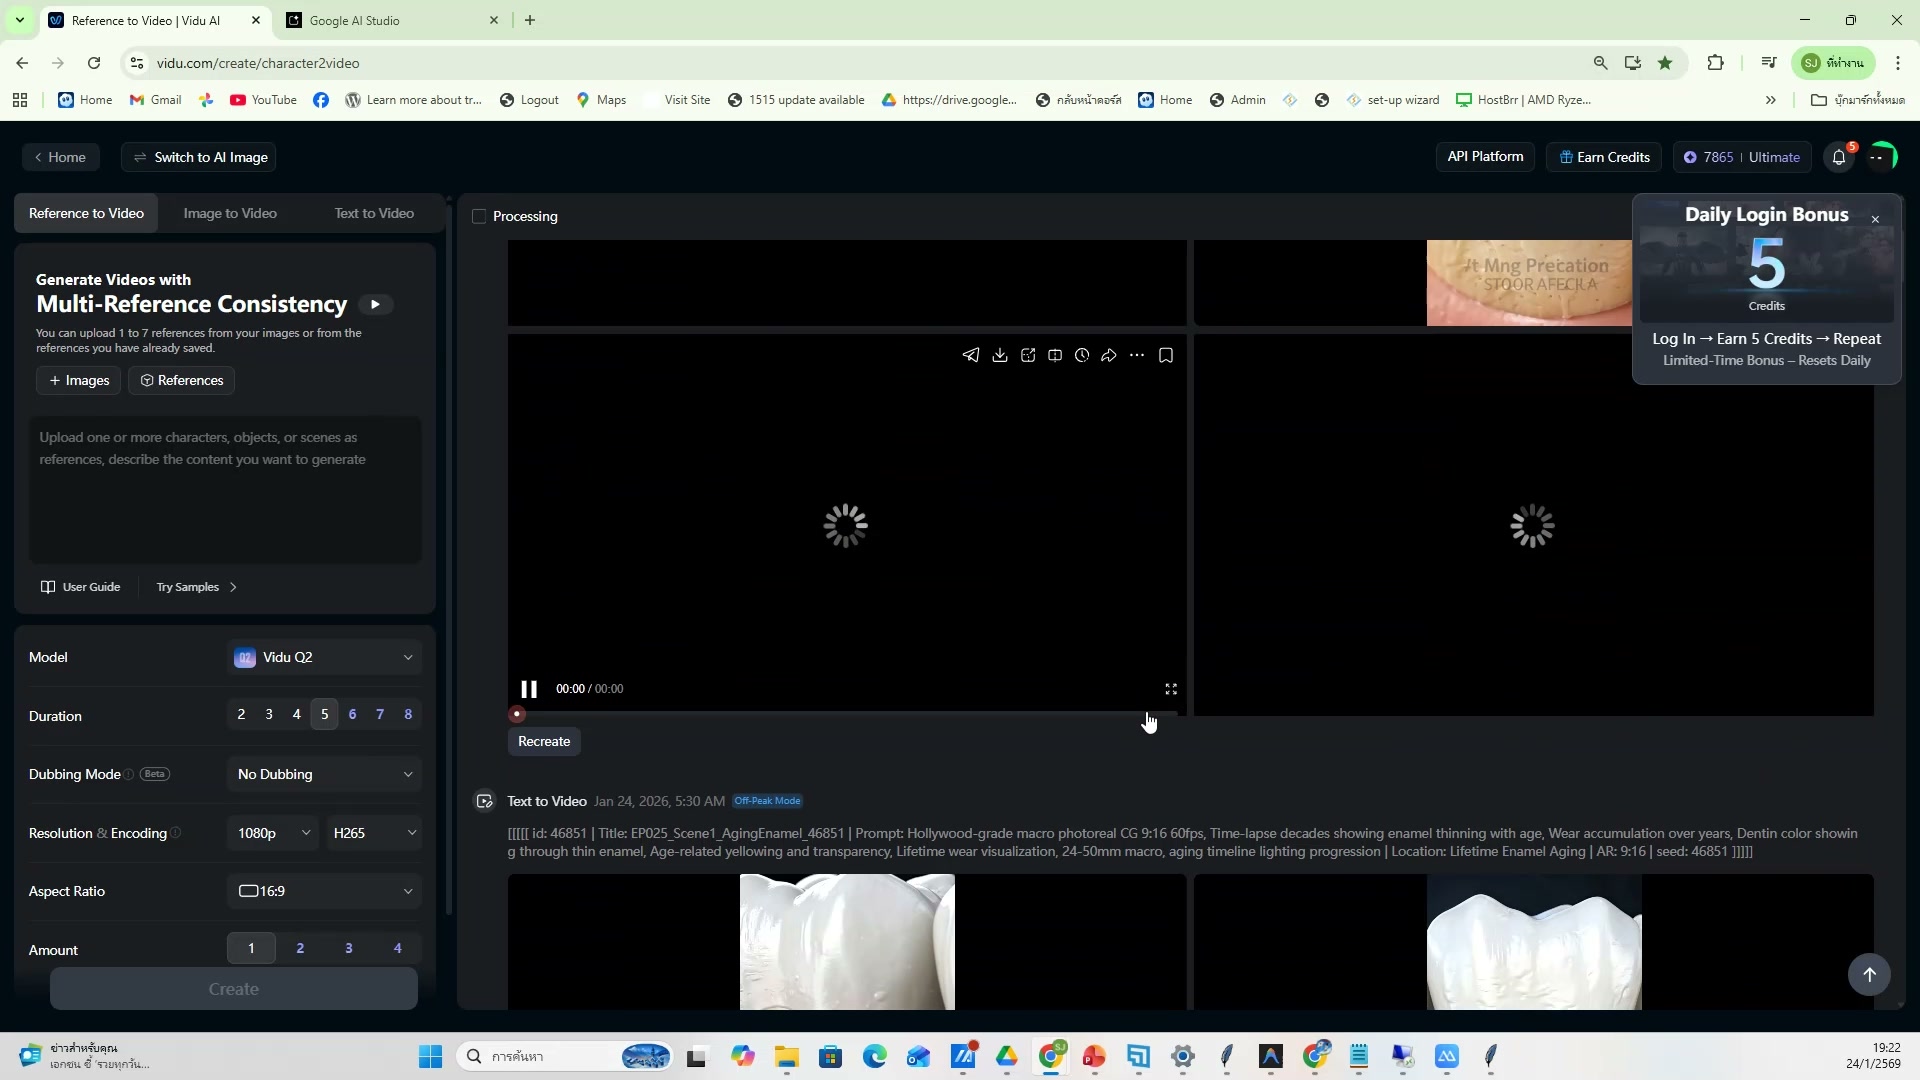This screenshot has width=1920, height=1080.
Task: Check the Processing selection checkbox
Action: pos(479,216)
